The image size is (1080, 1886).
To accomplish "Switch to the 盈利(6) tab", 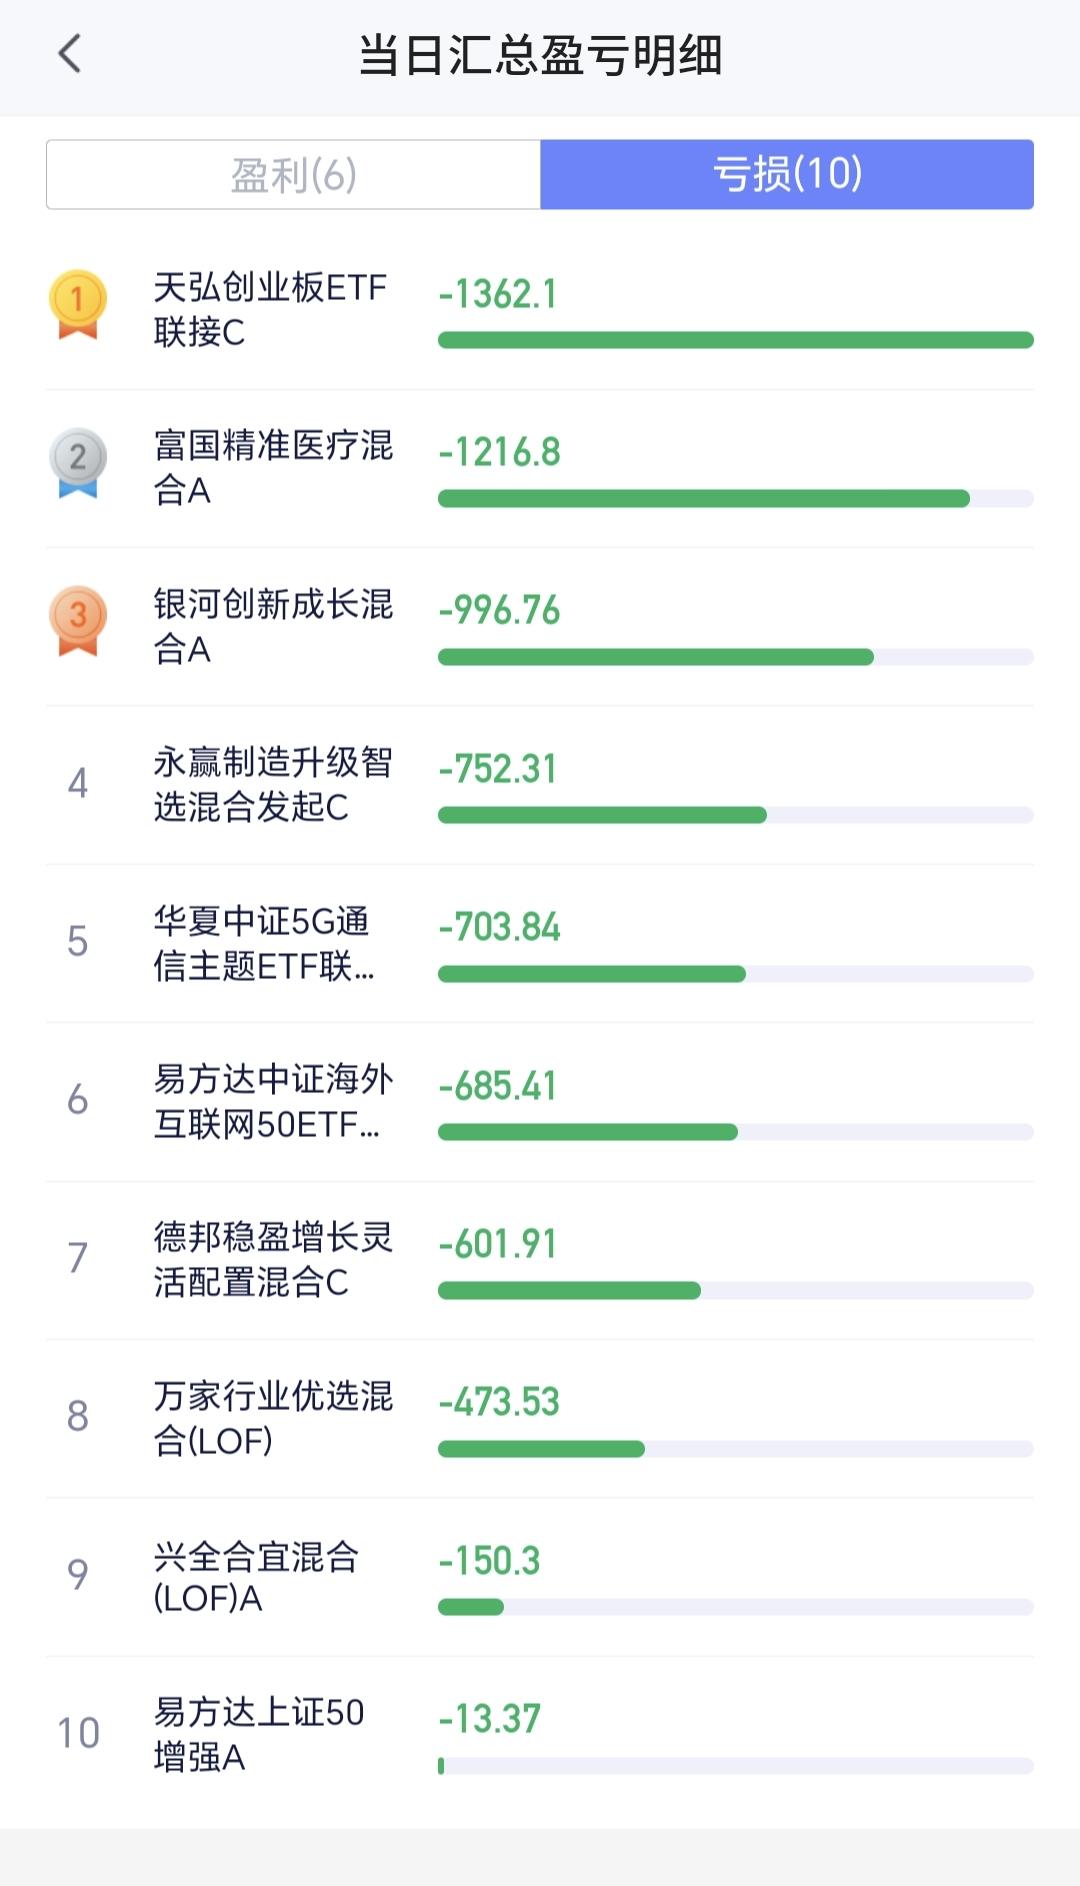I will [293, 175].
